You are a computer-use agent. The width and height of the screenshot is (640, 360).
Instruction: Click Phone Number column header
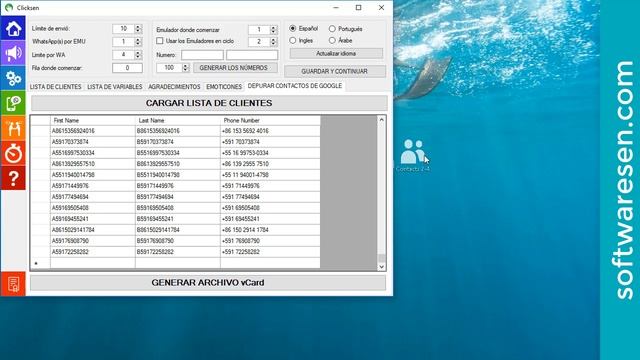click(270, 120)
